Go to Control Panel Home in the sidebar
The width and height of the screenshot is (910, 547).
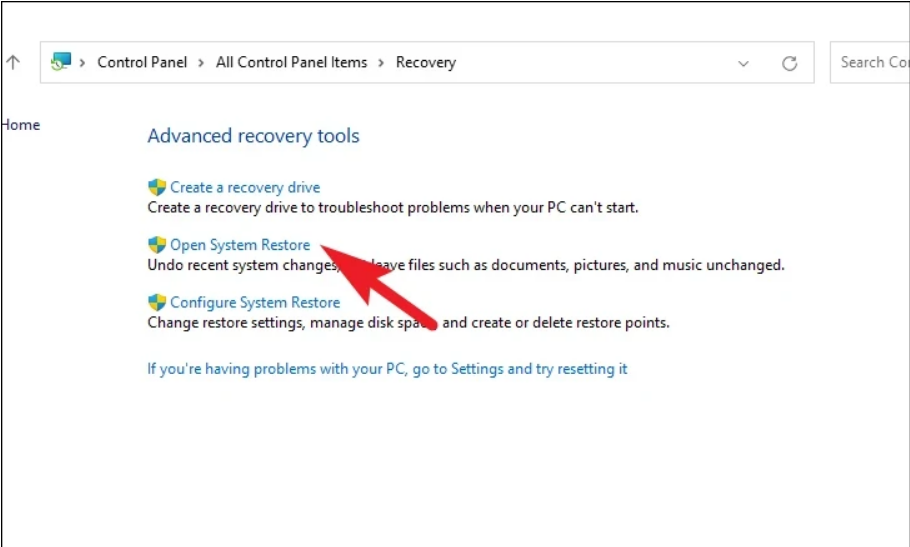click(x=20, y=125)
